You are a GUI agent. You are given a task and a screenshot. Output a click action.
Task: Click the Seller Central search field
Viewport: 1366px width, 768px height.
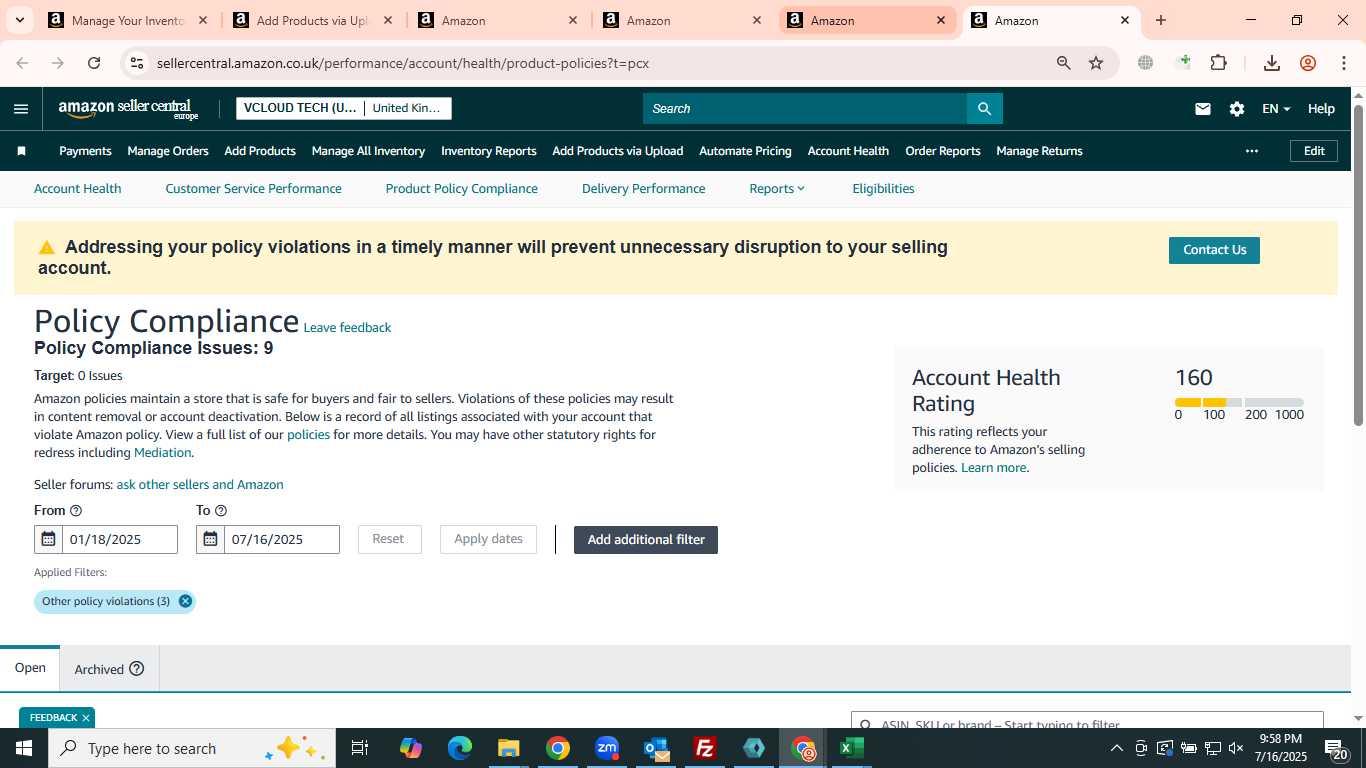[x=805, y=109]
